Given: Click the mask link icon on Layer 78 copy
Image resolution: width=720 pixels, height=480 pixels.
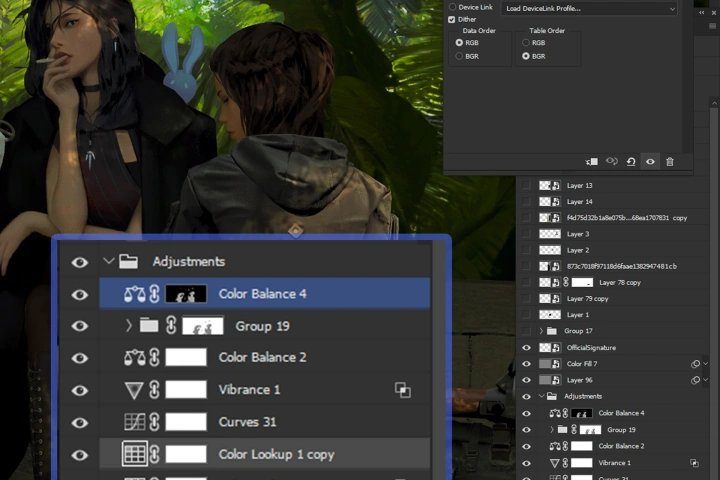Looking at the screenshot, I should click(x=566, y=282).
